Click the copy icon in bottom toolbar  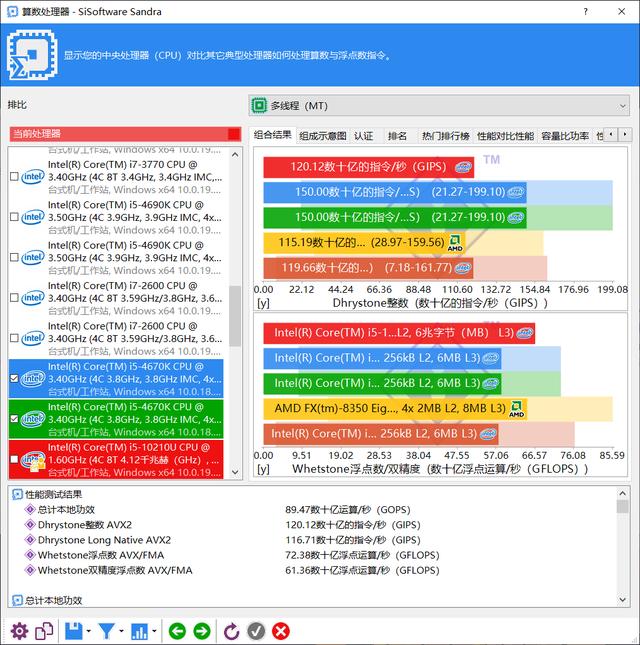click(x=44, y=631)
